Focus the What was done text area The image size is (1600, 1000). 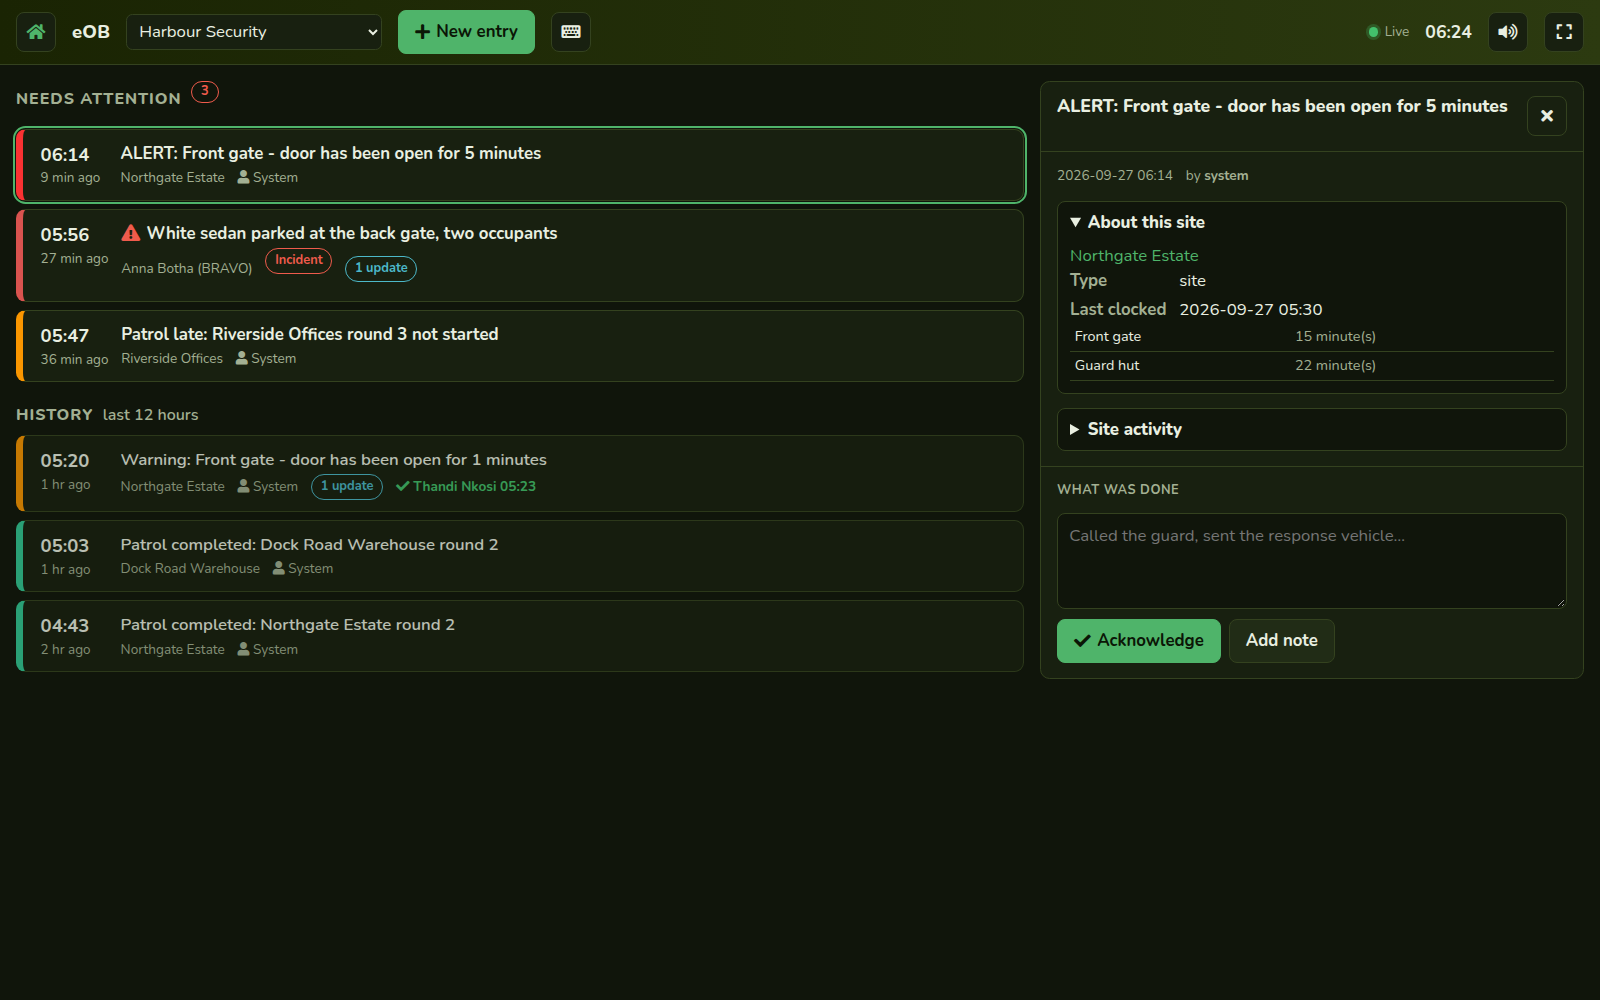pos(1312,561)
